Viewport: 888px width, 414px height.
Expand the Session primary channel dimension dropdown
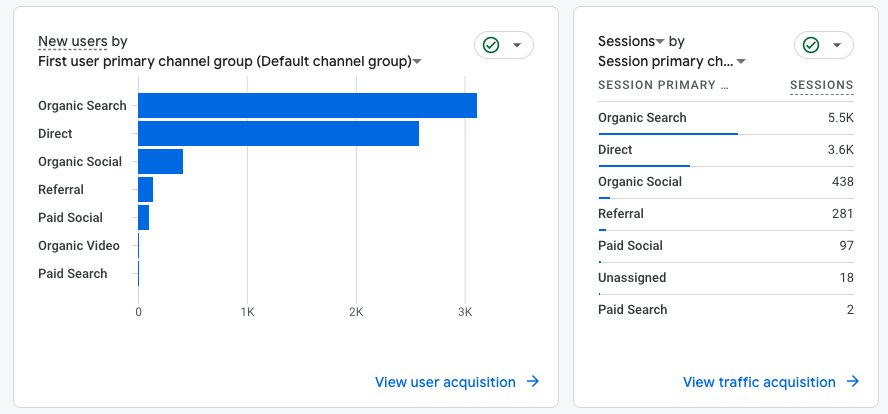[x=741, y=62]
